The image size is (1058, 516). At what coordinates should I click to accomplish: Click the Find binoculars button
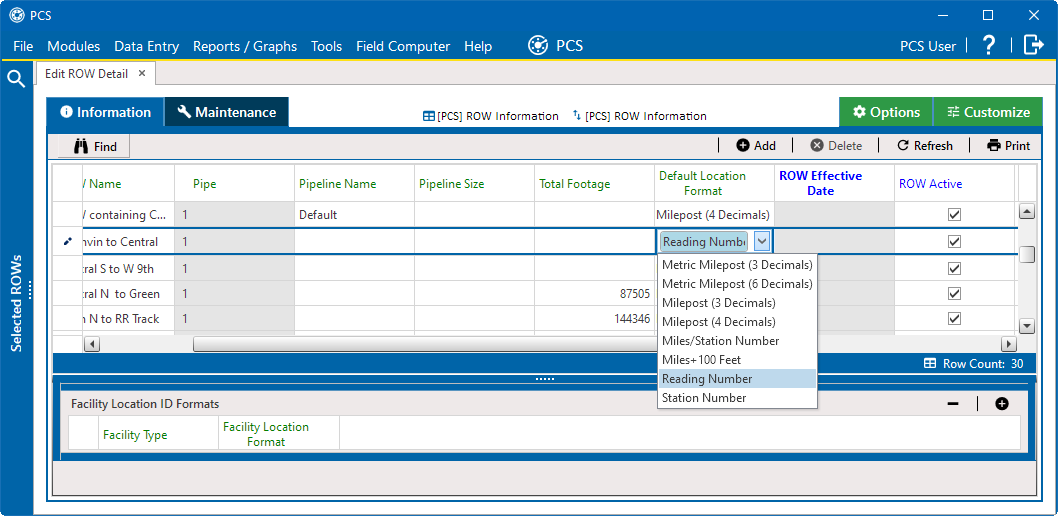point(94,146)
